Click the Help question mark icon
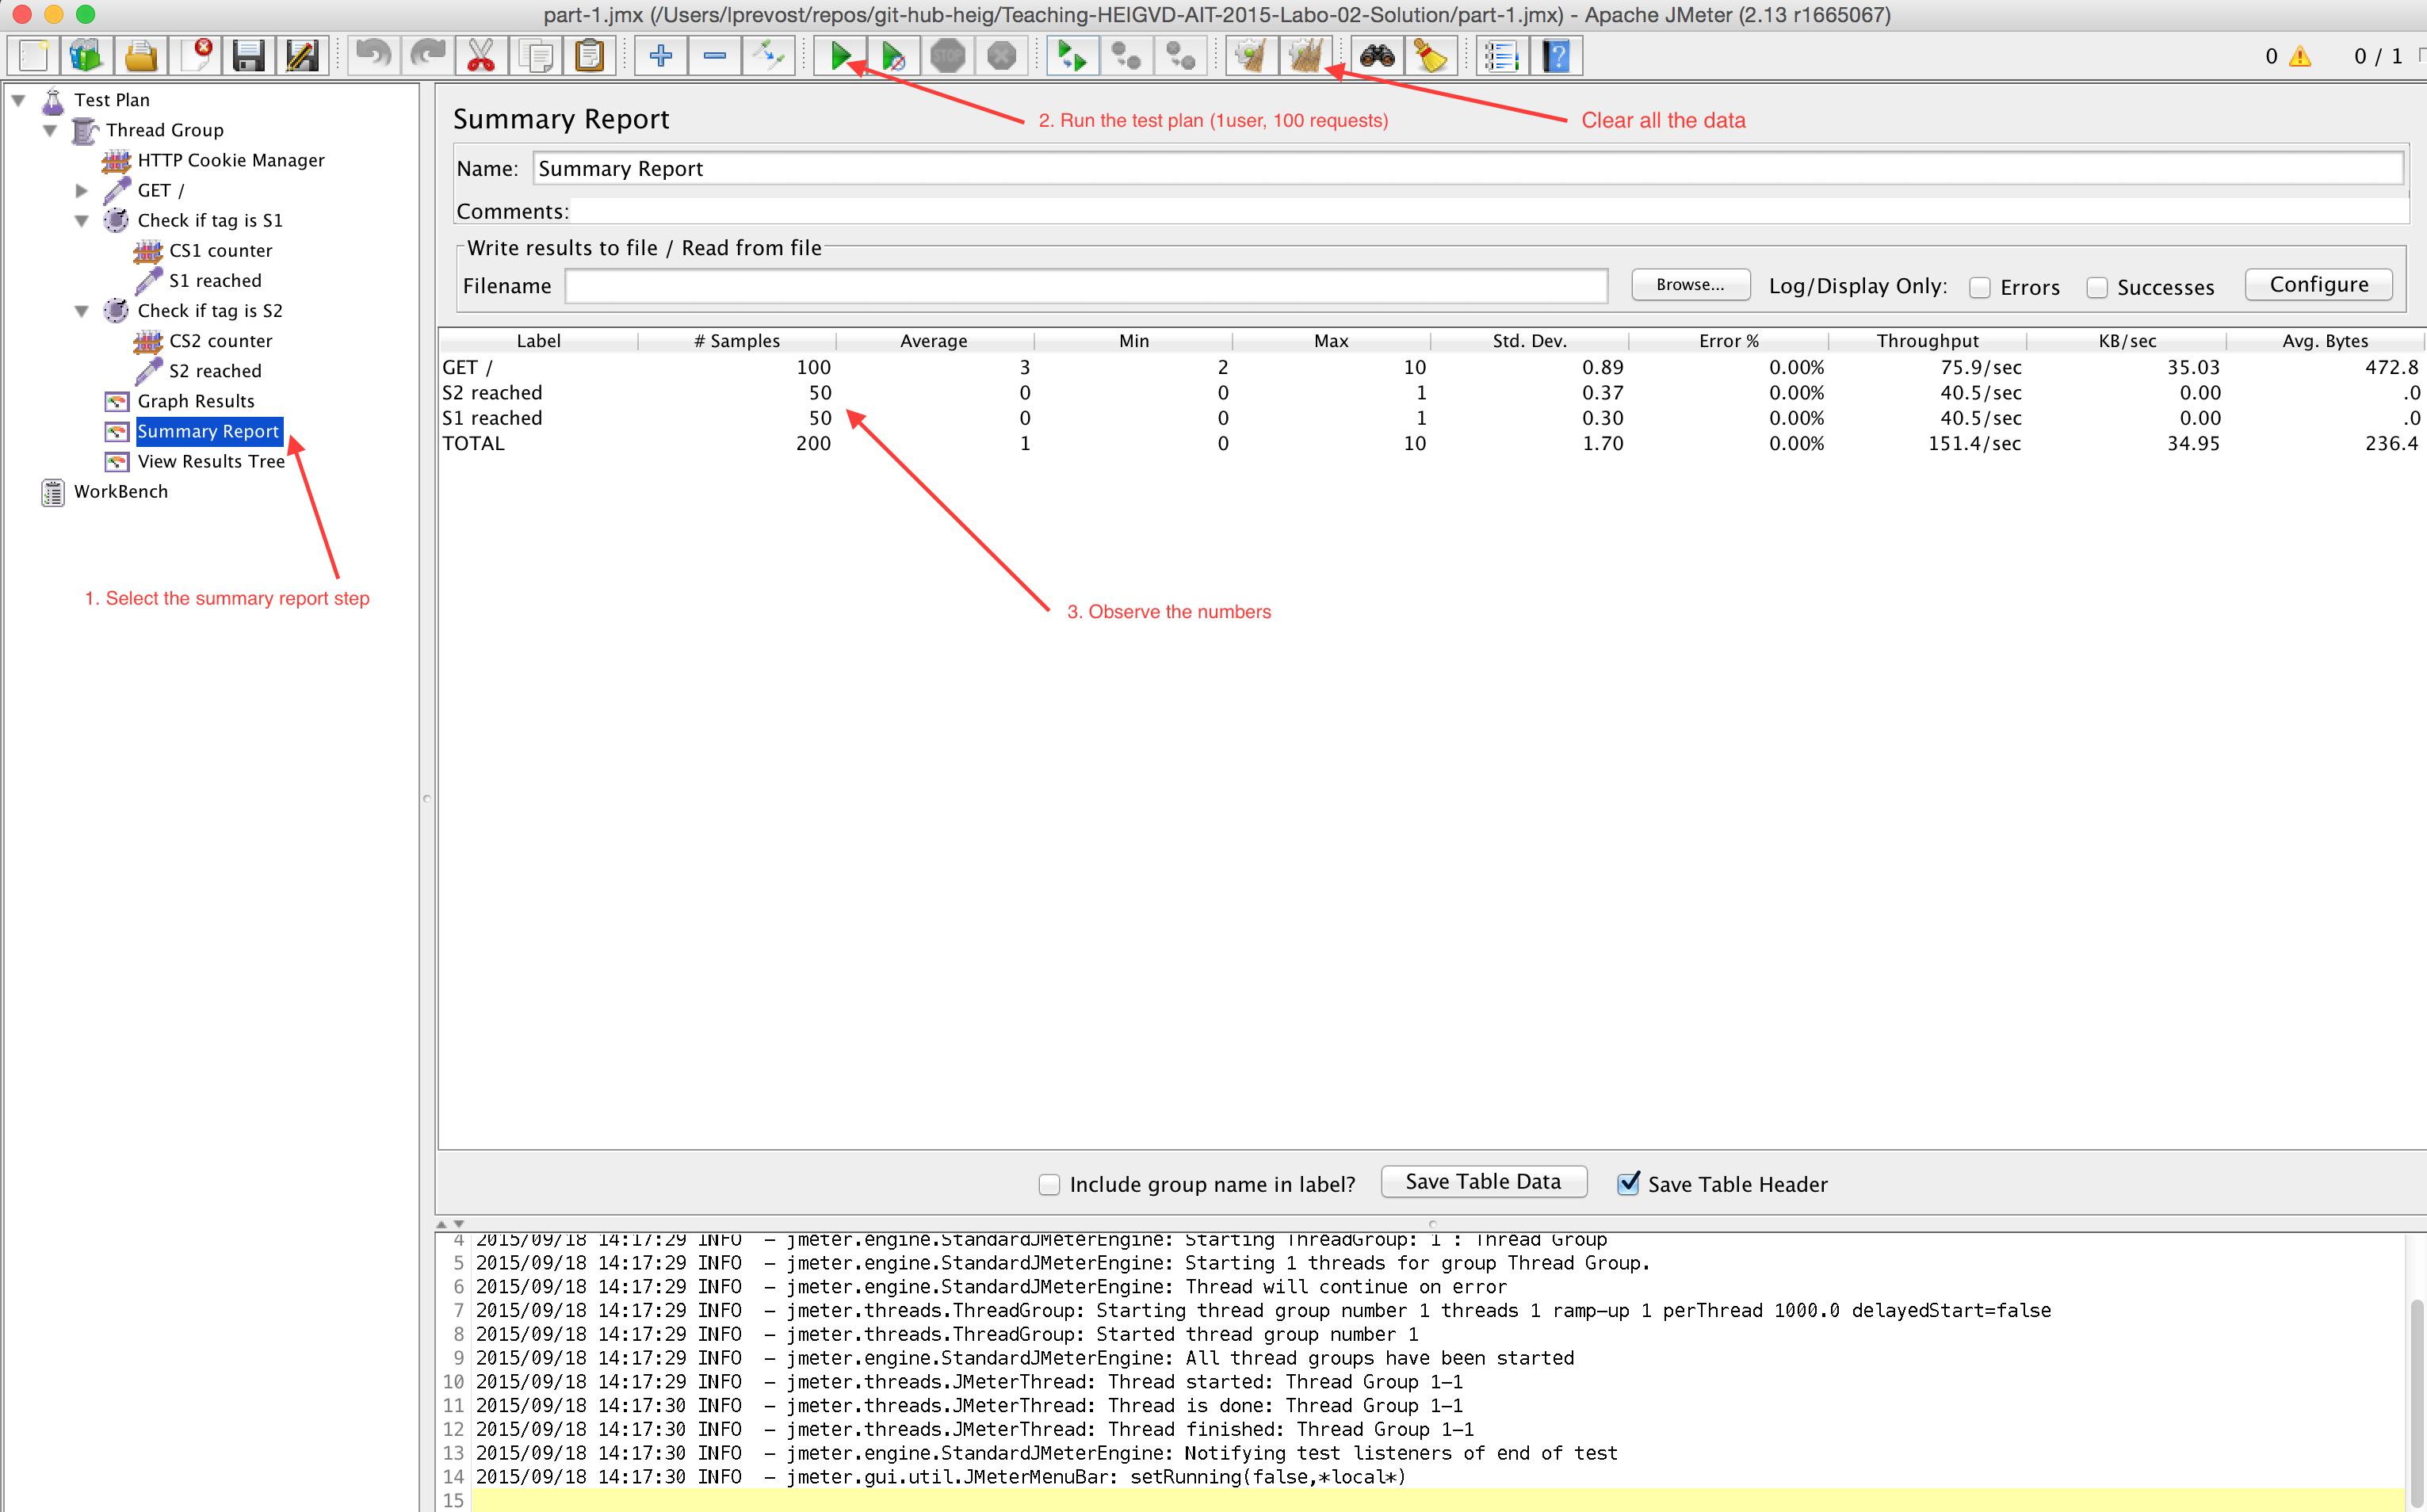2427x1512 pixels. point(1556,56)
